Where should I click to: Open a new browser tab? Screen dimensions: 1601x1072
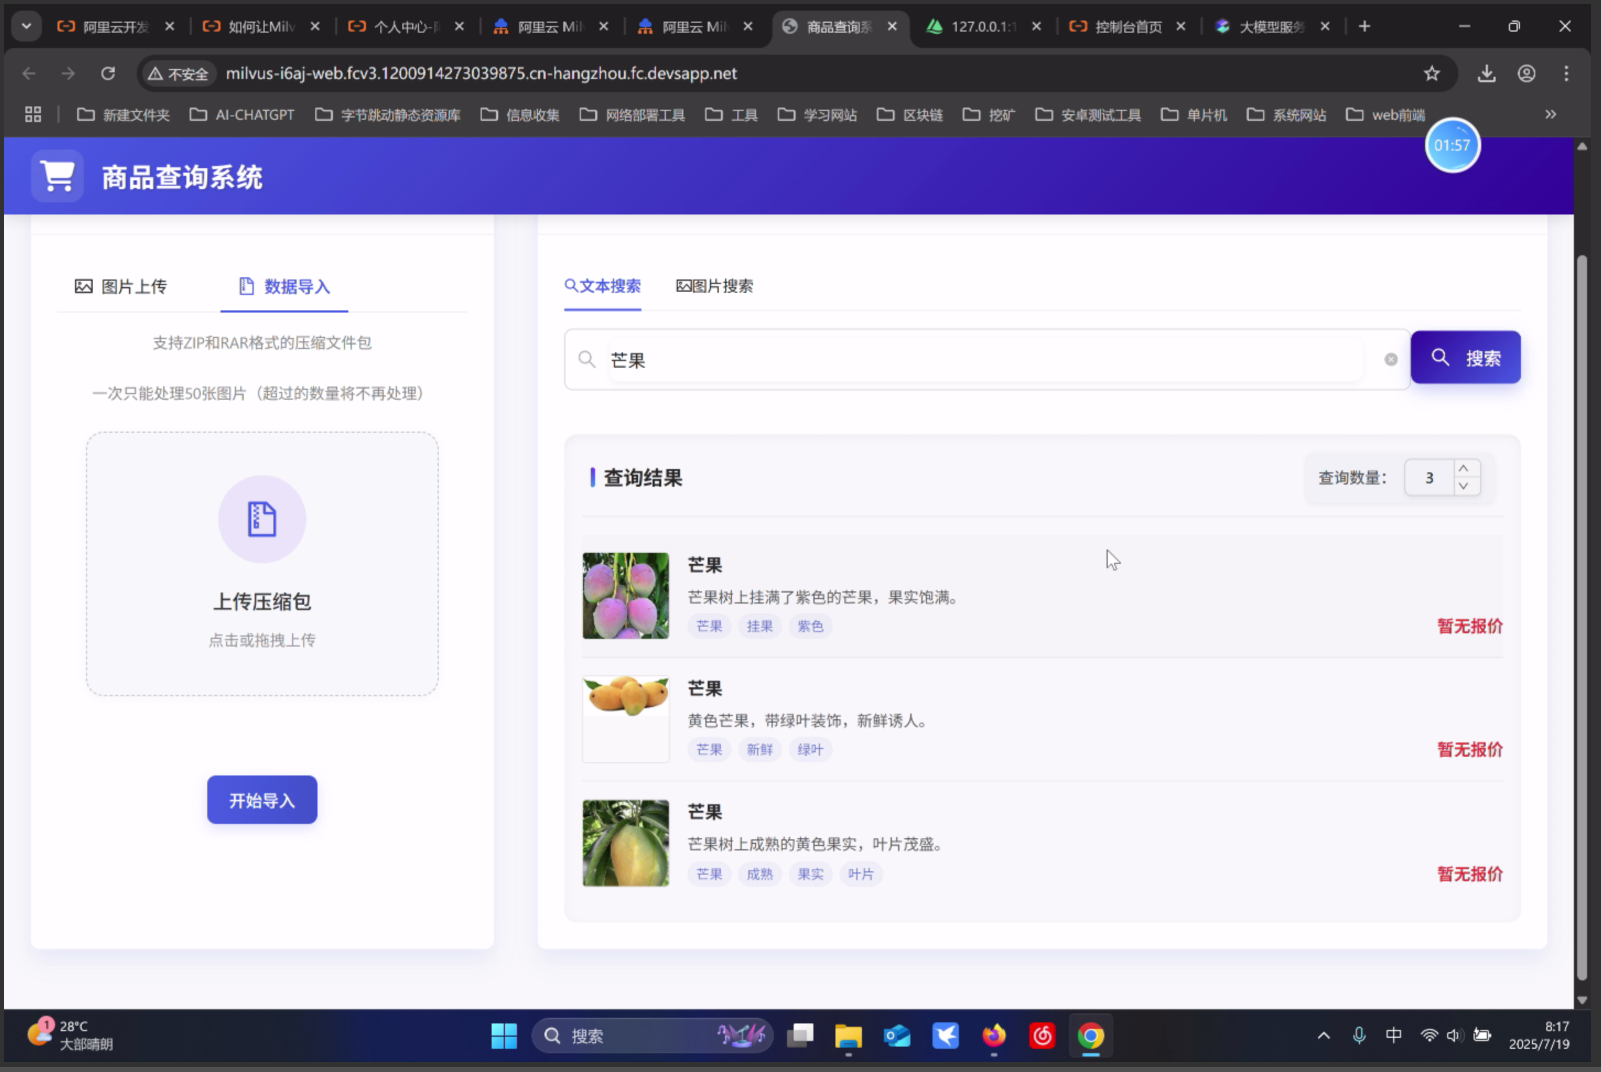click(x=1364, y=26)
